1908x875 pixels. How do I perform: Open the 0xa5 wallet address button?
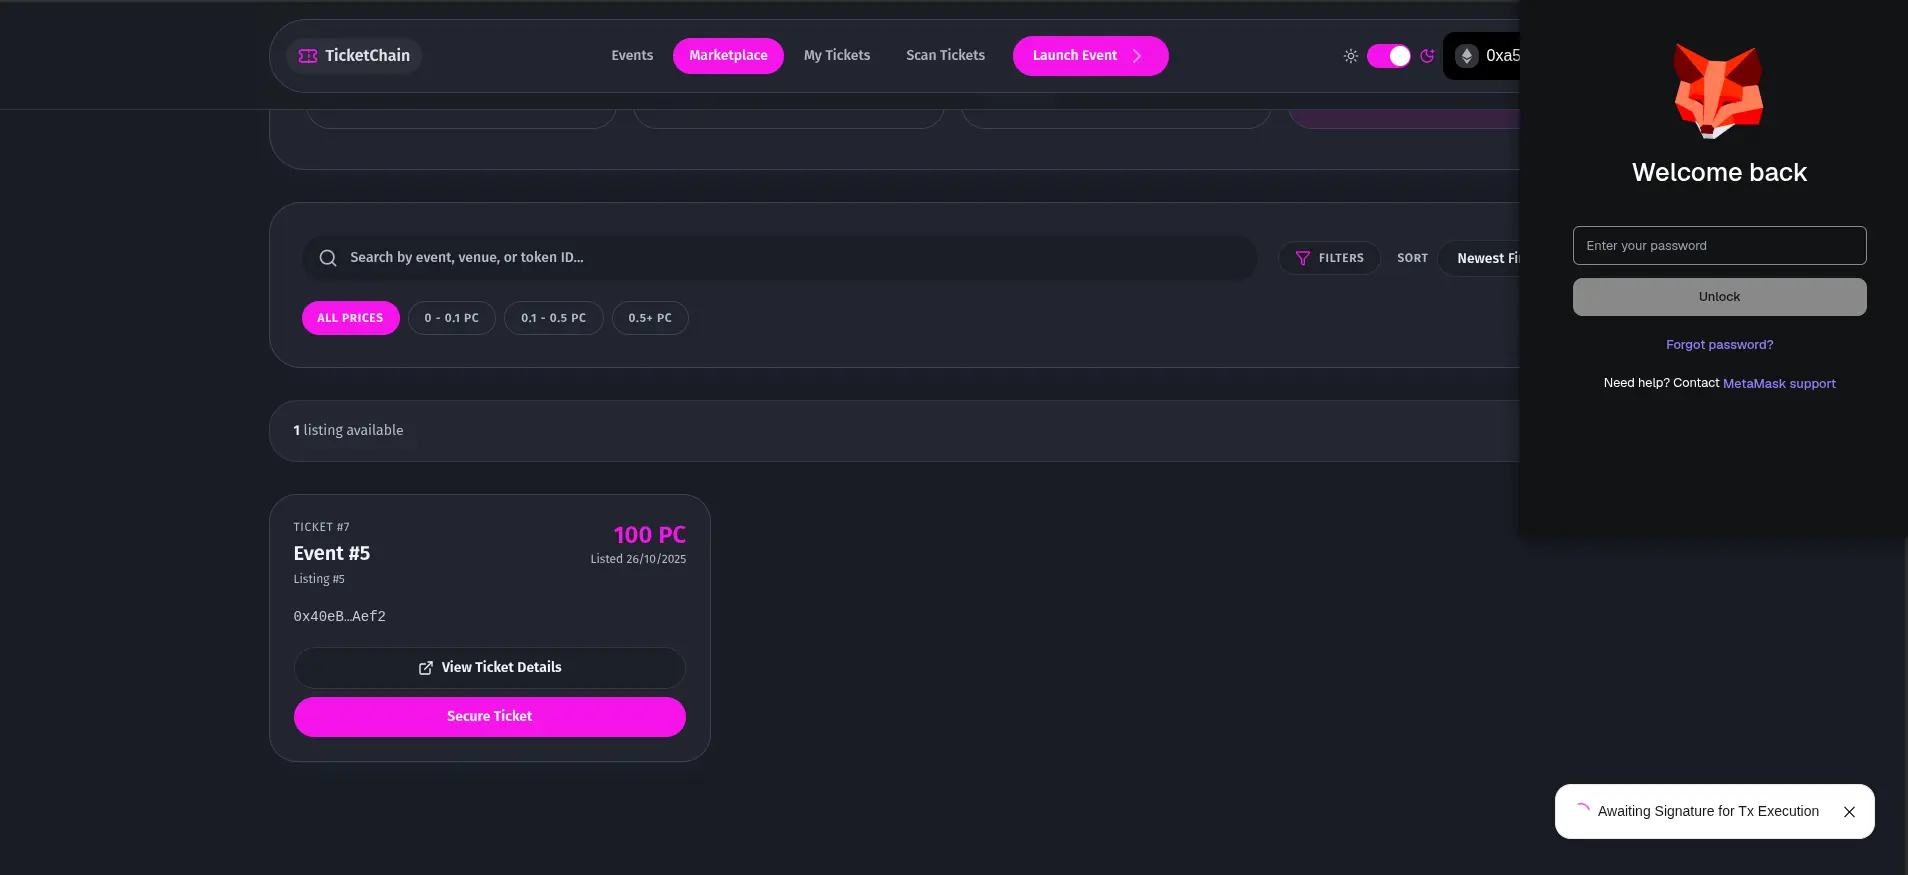pyautogui.click(x=1482, y=56)
